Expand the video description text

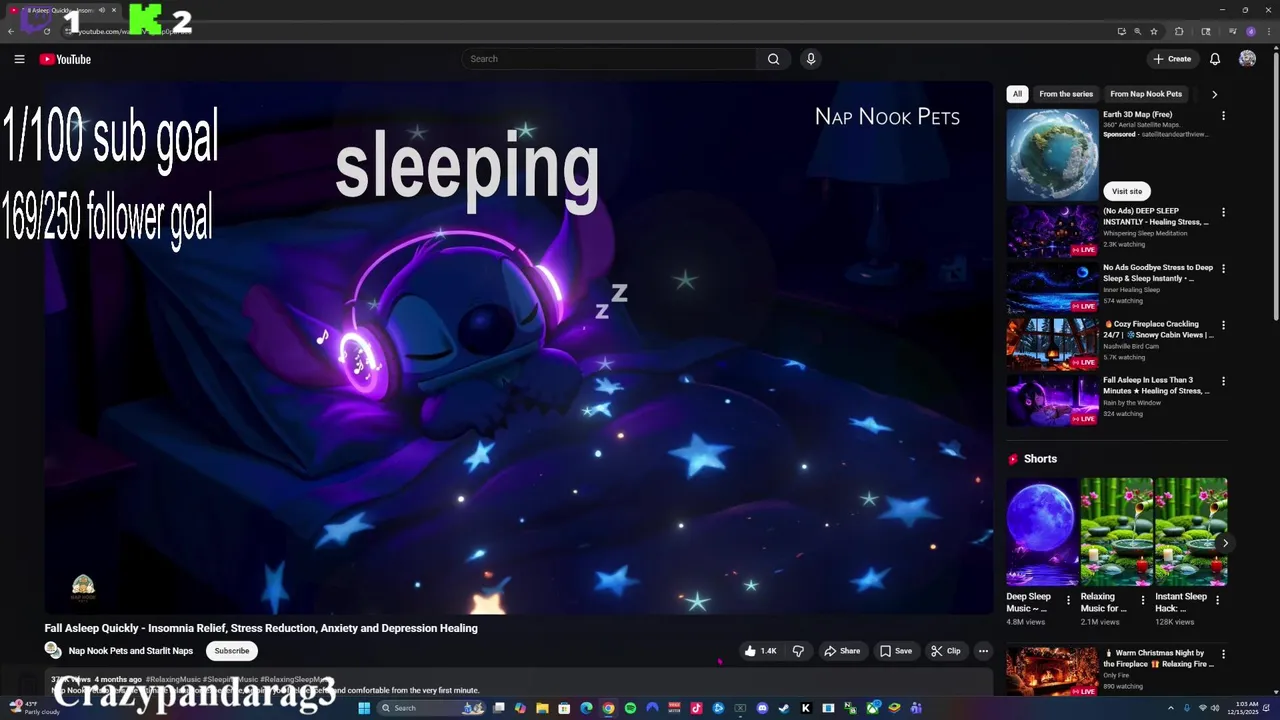click(518, 685)
